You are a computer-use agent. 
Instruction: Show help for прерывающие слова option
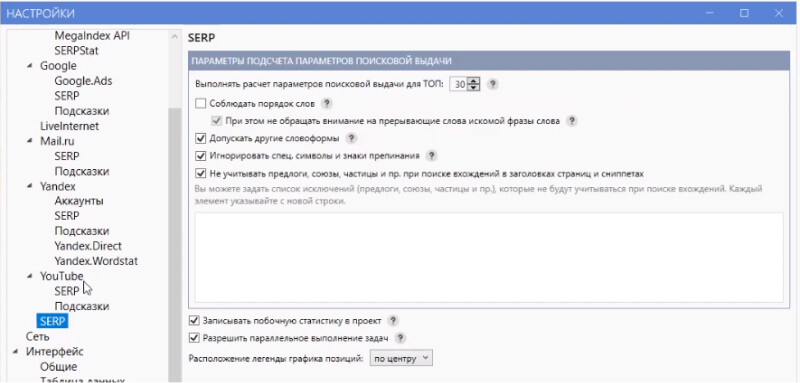tap(572, 121)
